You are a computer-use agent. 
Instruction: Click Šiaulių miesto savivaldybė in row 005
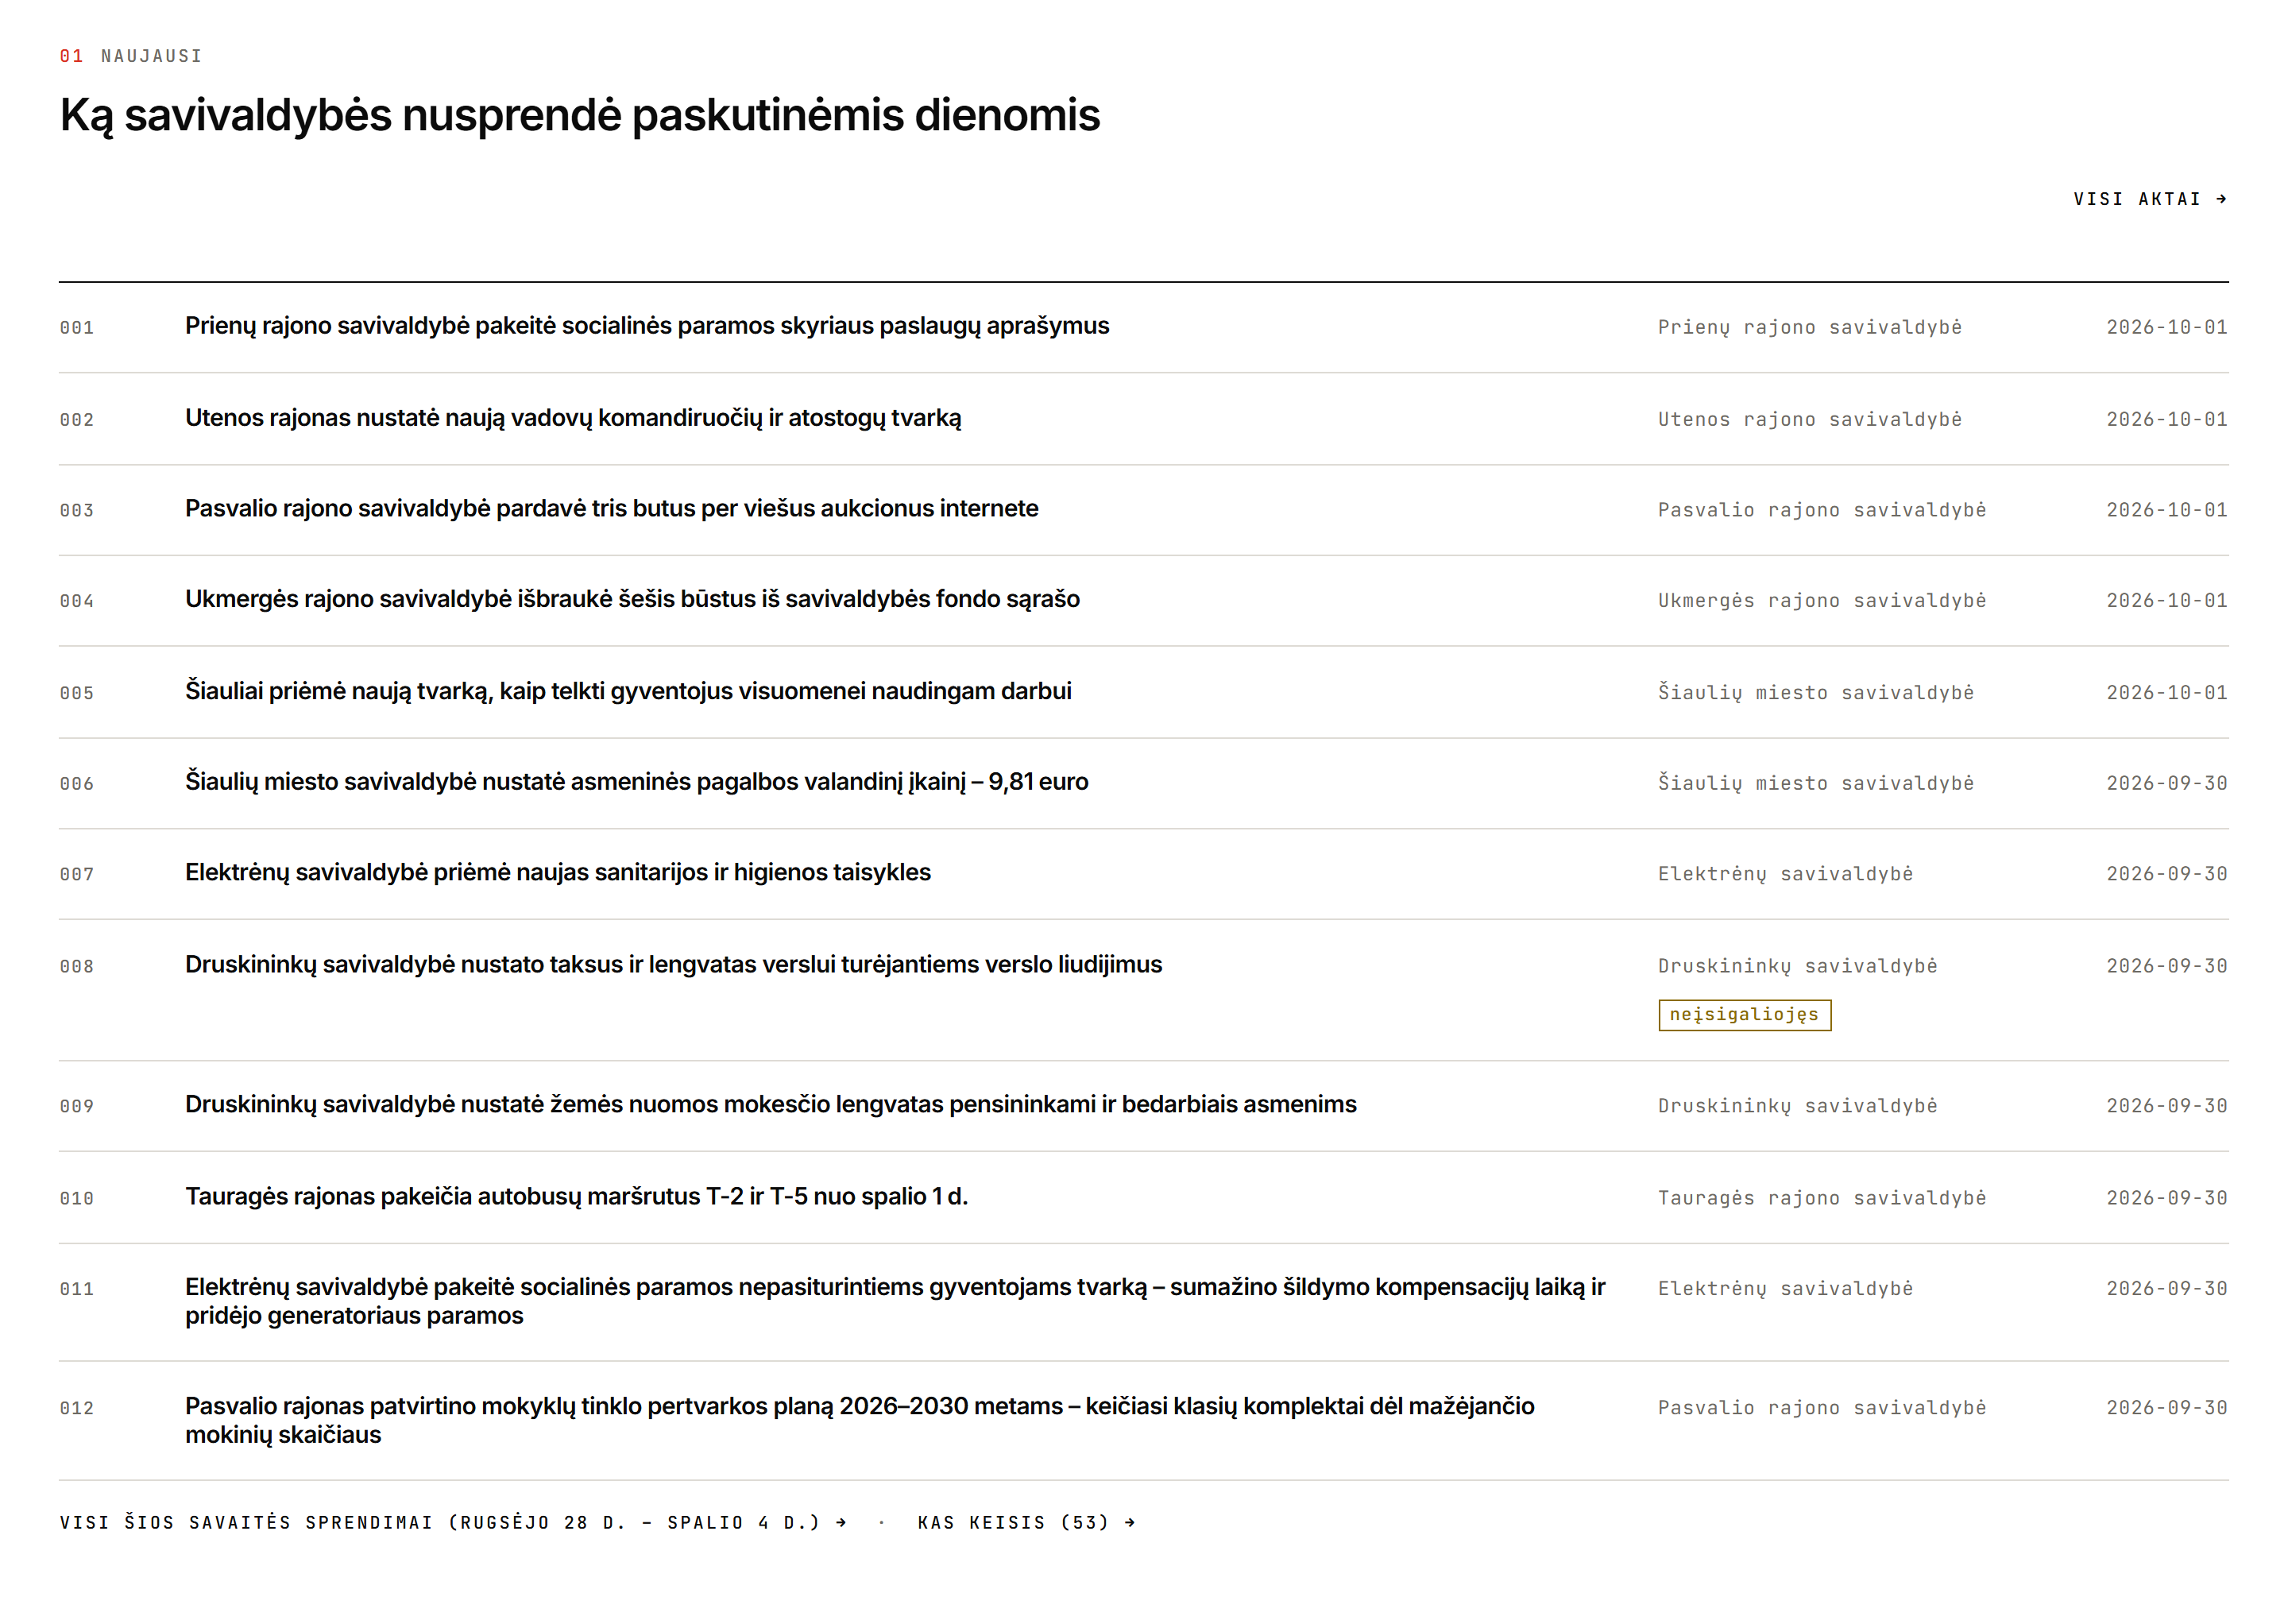pos(1815,692)
